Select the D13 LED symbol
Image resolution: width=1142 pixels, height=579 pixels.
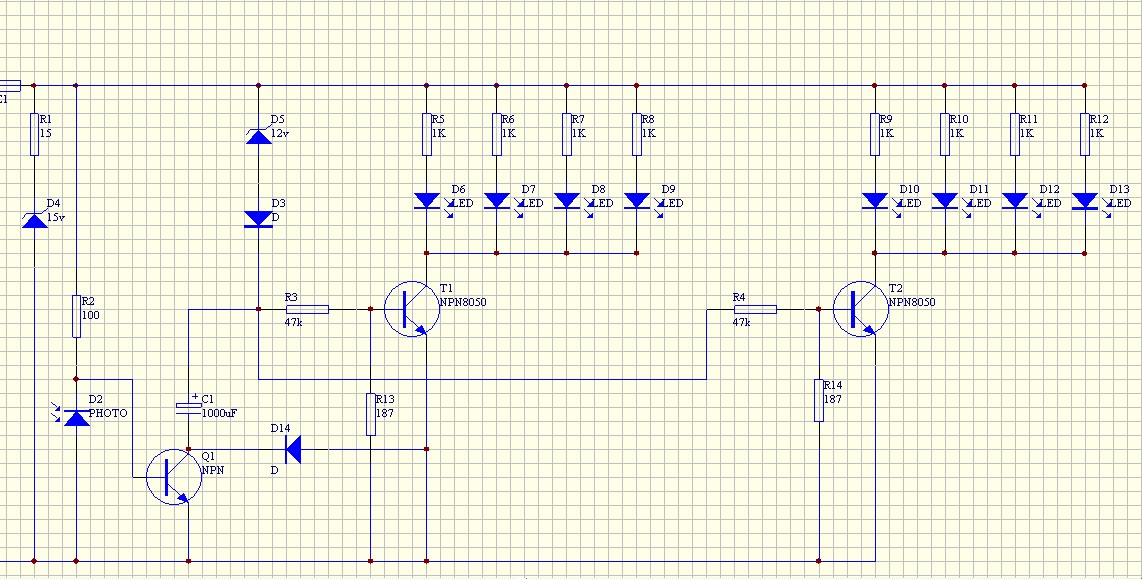pos(1085,200)
